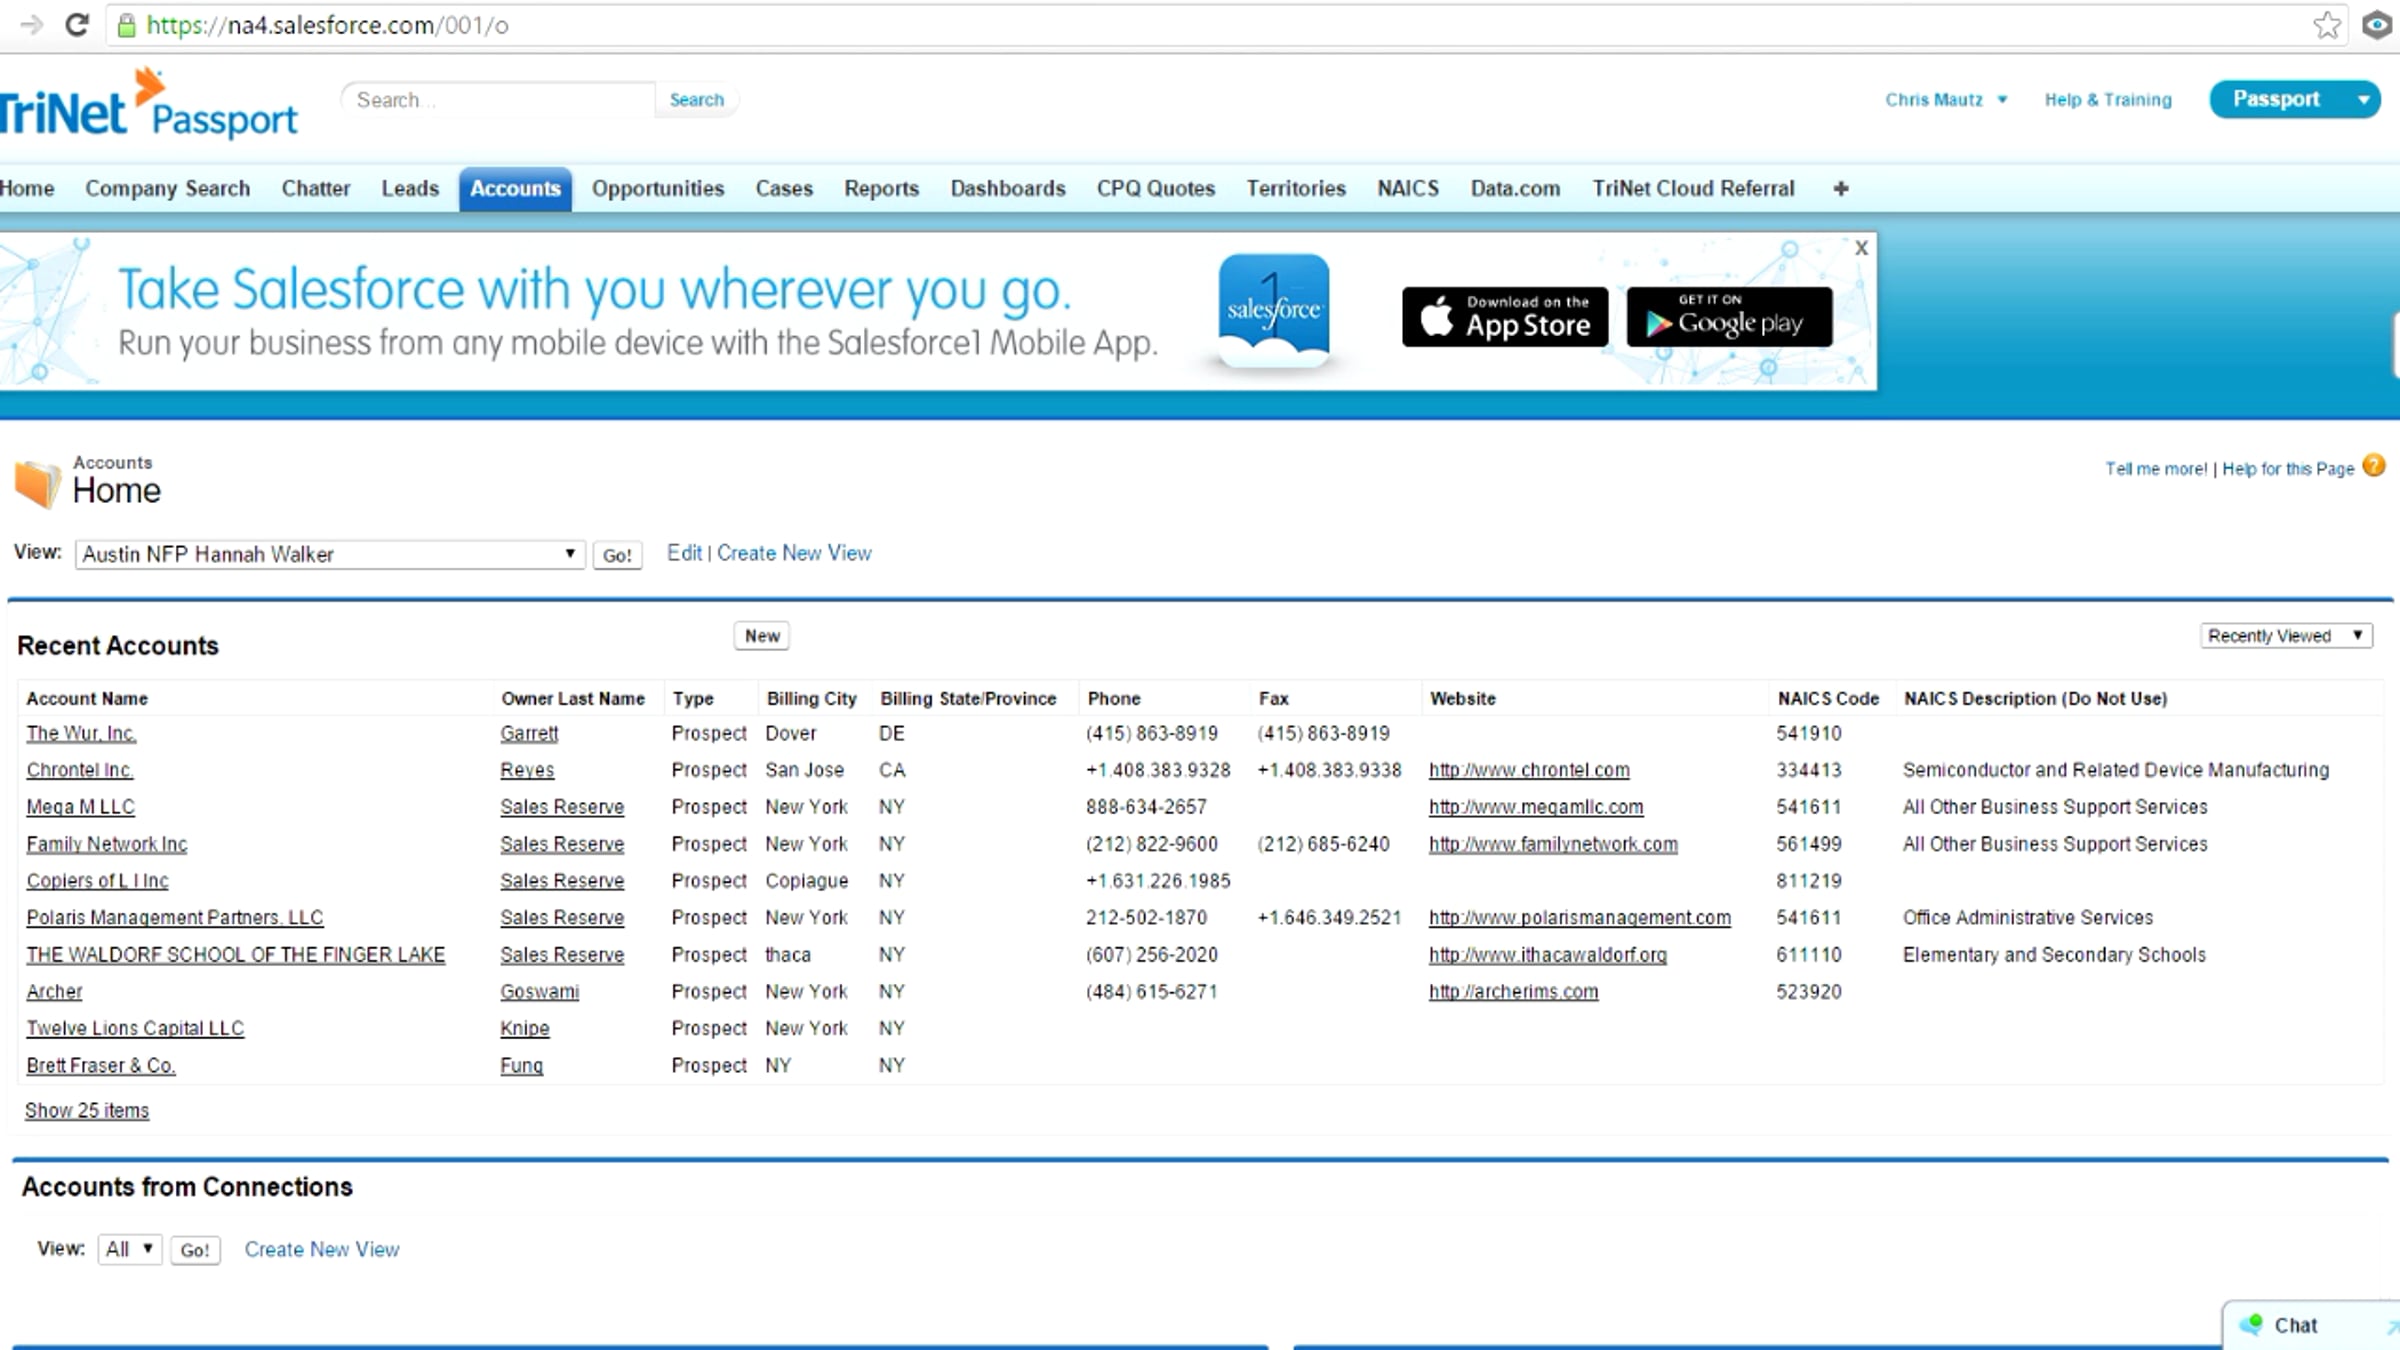Expand the Recently Viewed dropdown
The image size is (2400, 1350).
(2285, 636)
